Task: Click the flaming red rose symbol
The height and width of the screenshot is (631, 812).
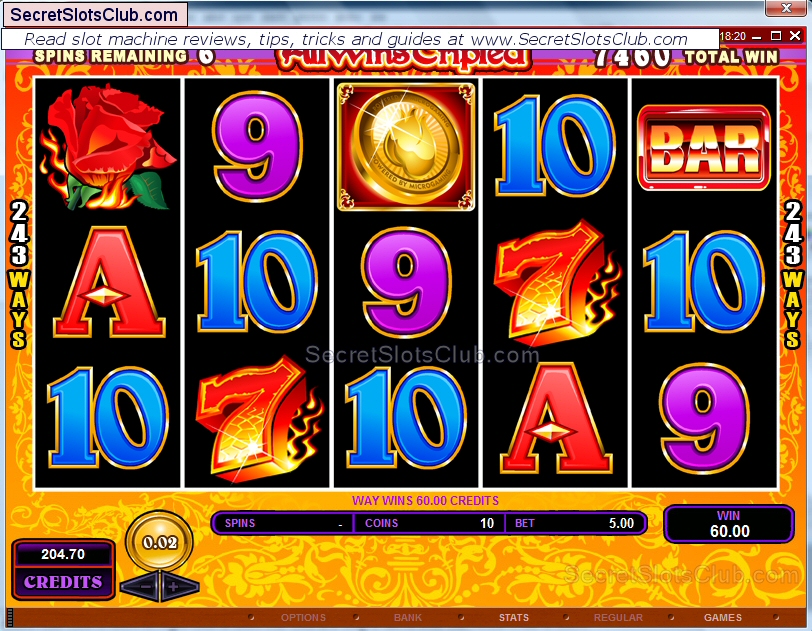Action: 107,147
